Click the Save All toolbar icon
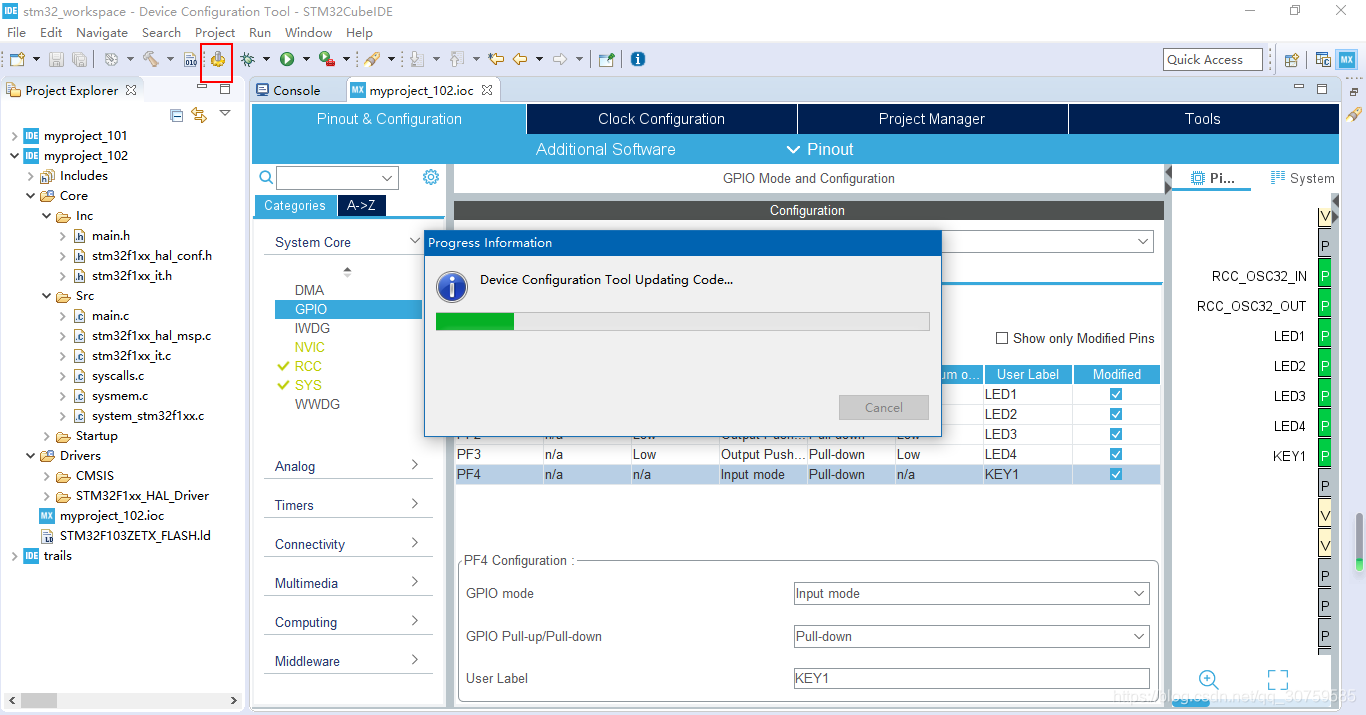Image resolution: width=1366 pixels, height=715 pixels. pos(79,60)
